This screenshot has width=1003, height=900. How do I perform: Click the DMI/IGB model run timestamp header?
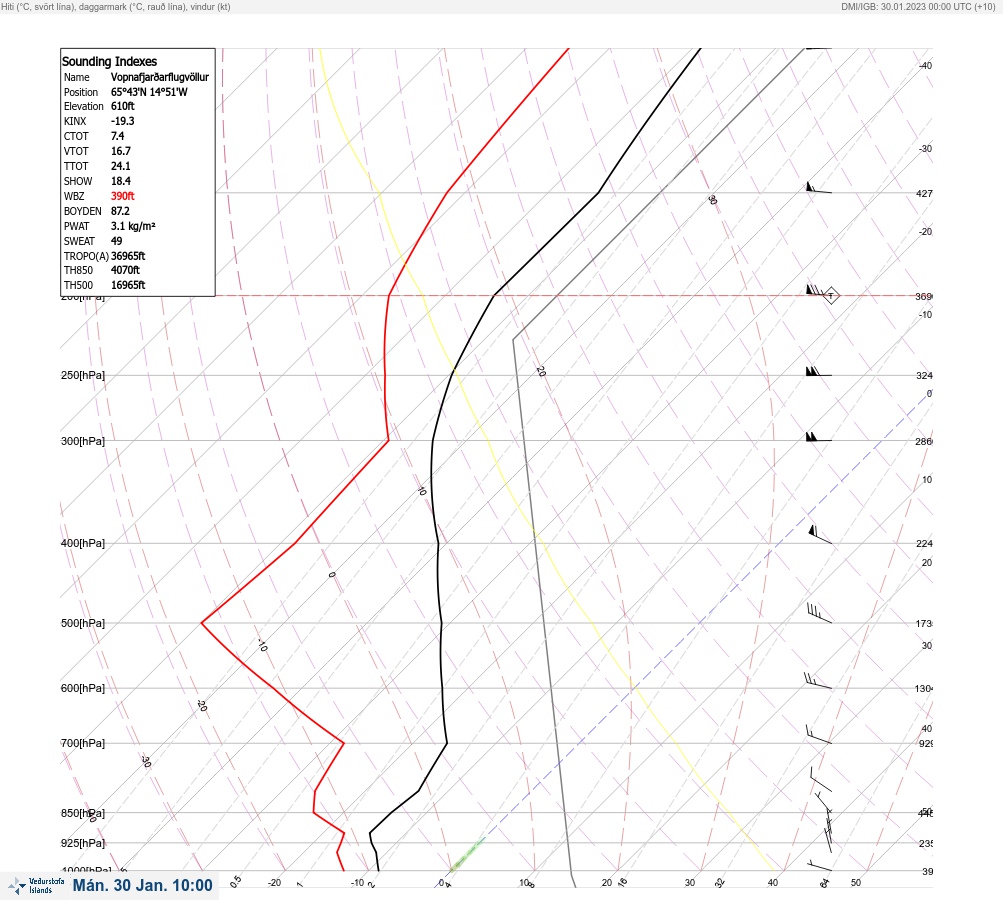[x=918, y=6]
